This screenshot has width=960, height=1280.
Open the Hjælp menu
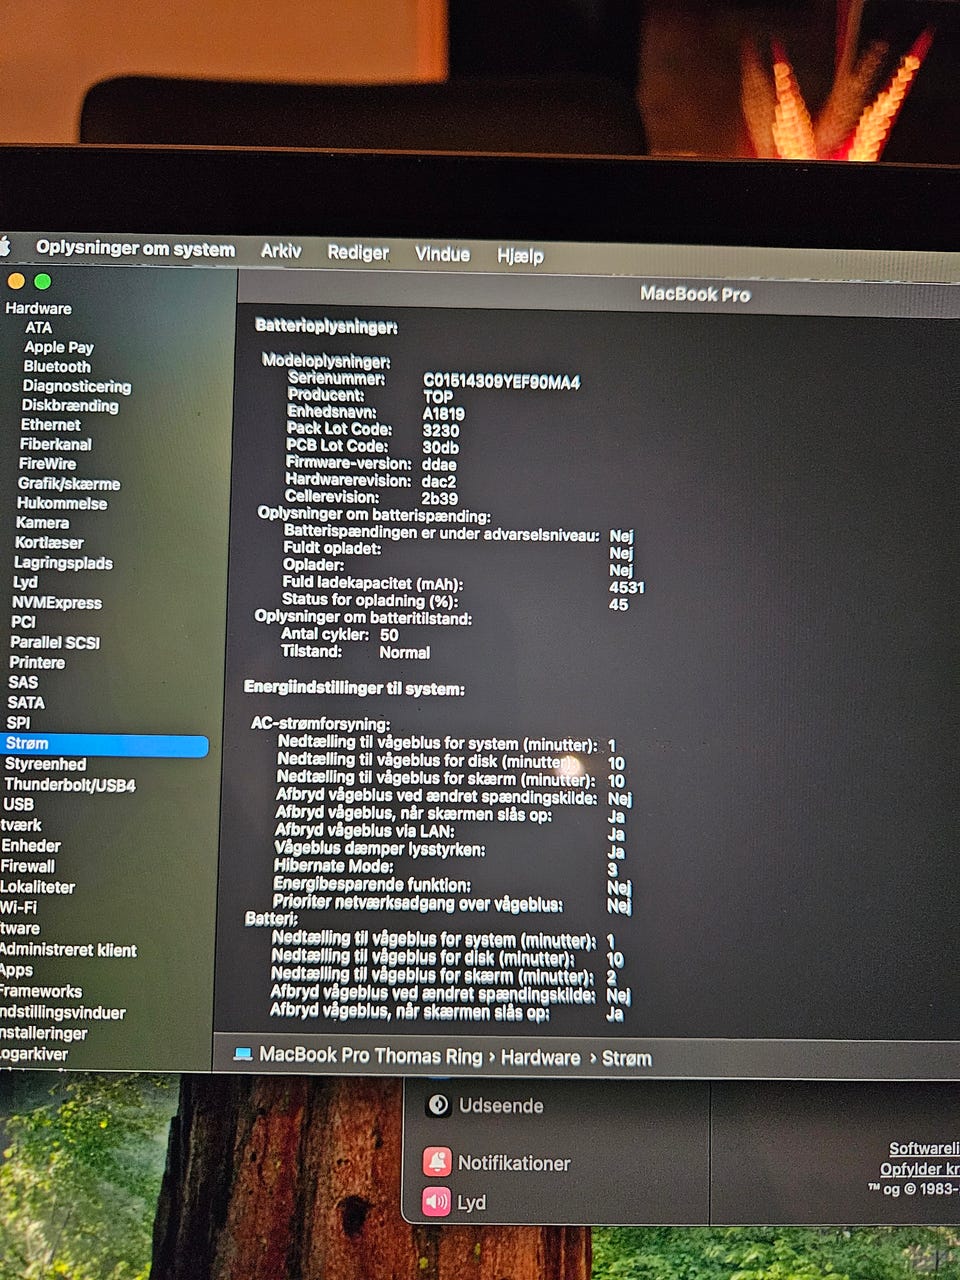point(520,256)
